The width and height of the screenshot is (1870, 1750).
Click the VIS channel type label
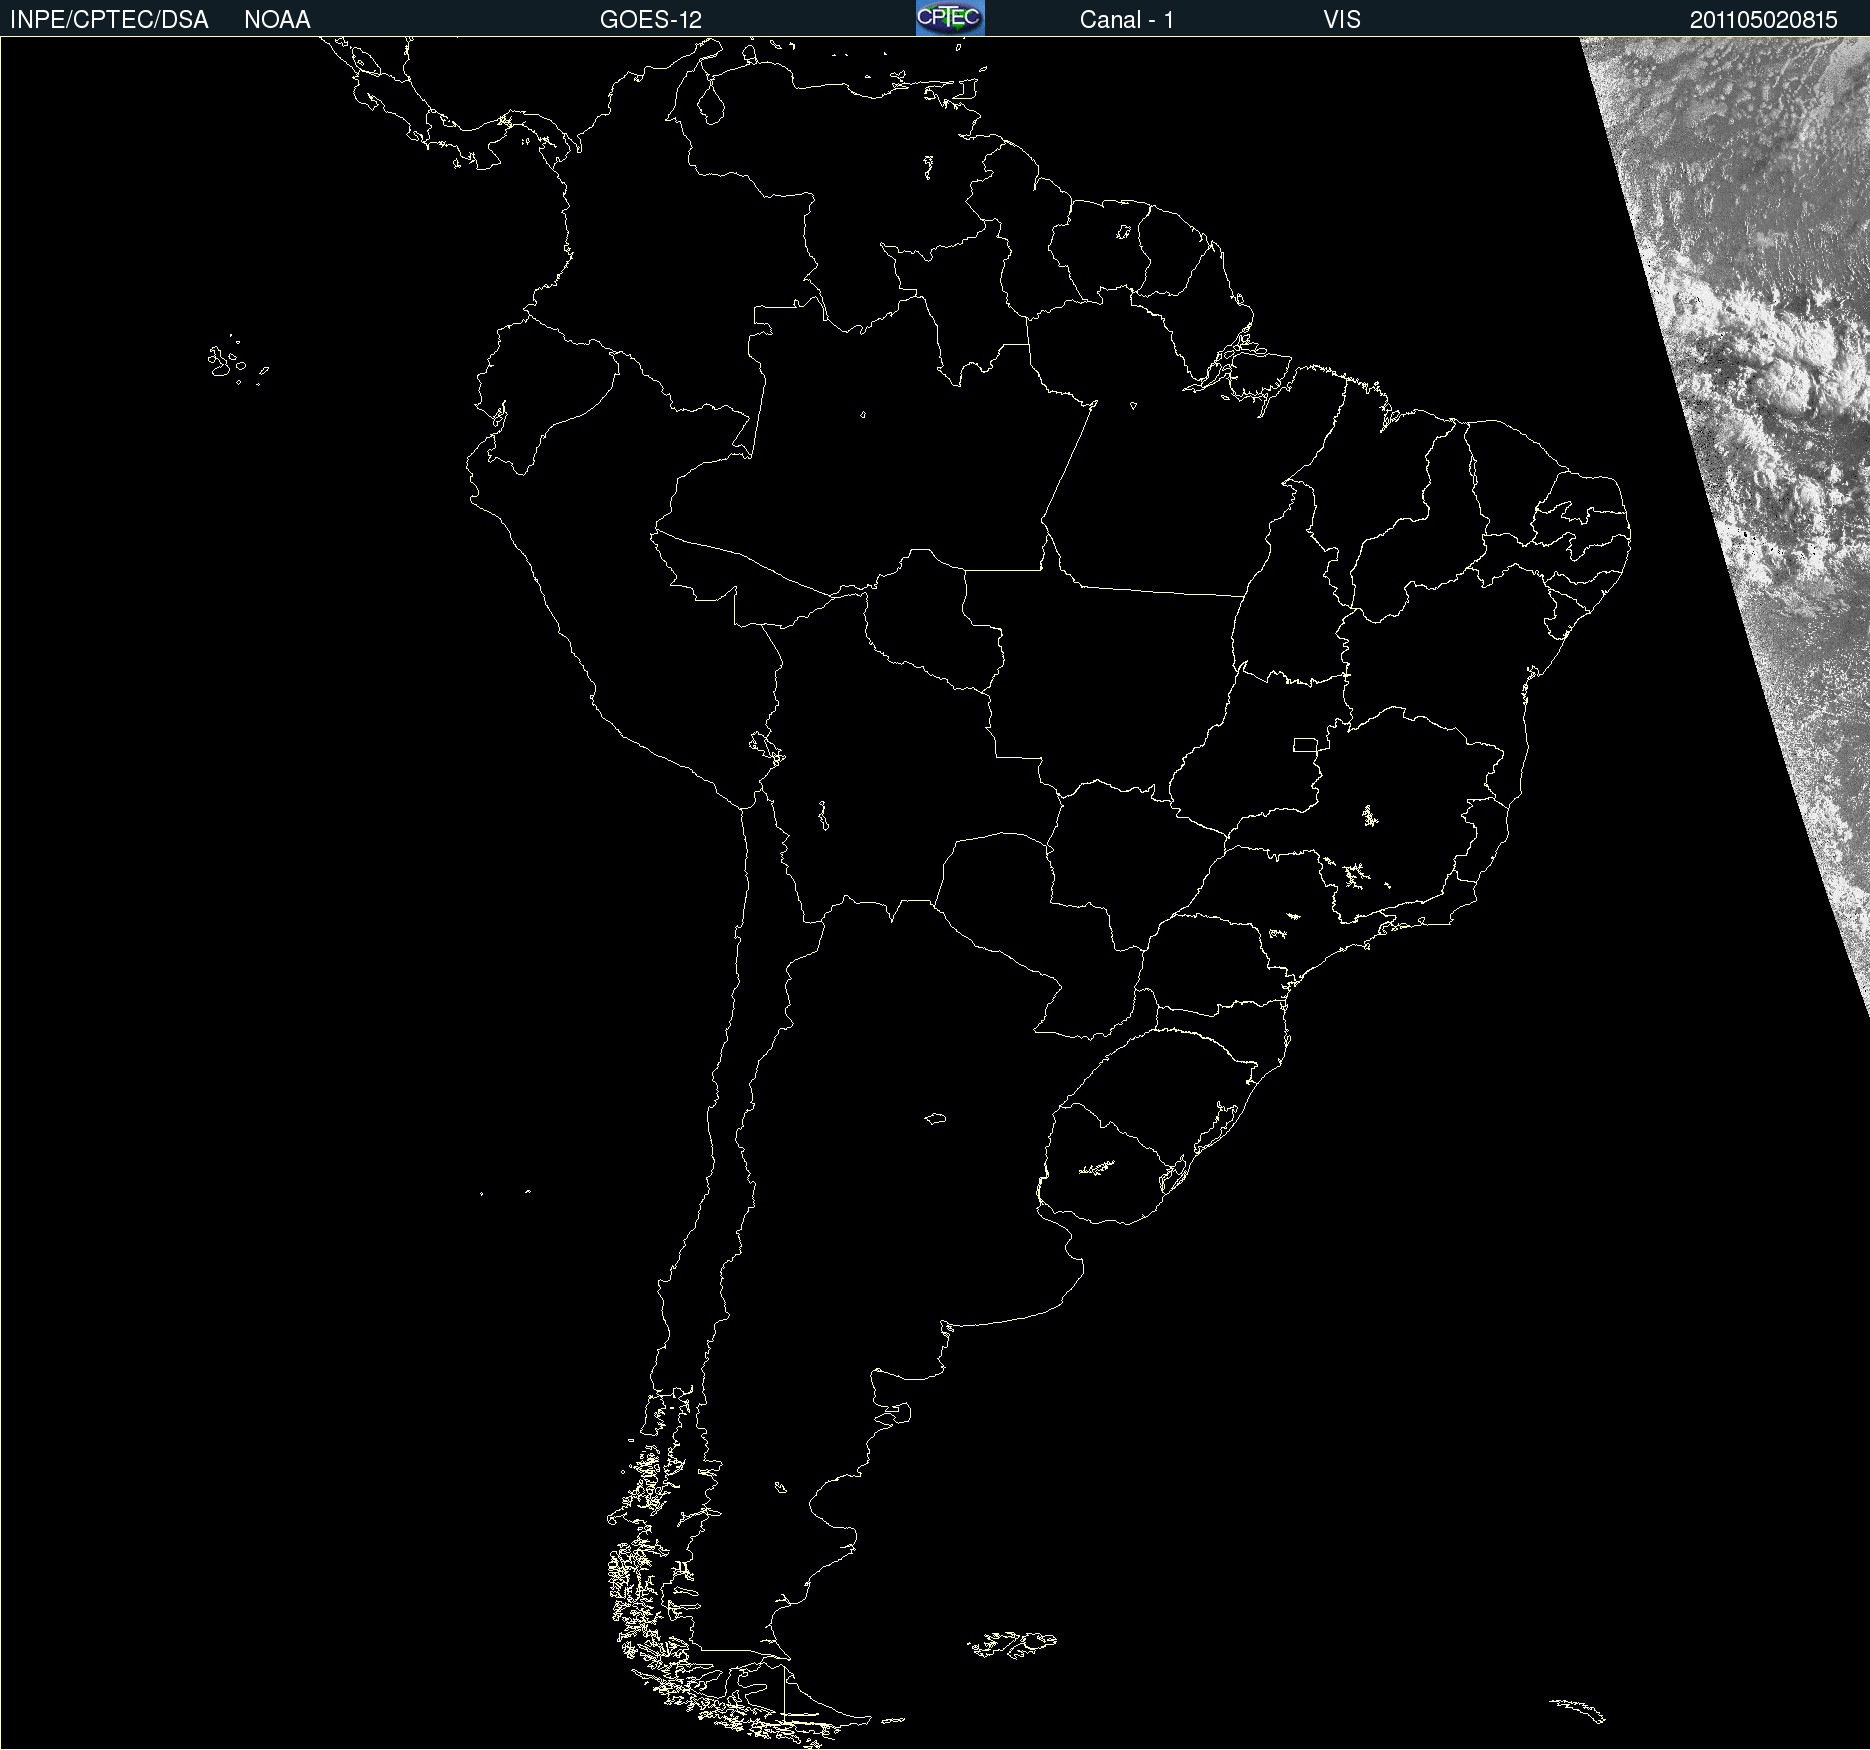(1342, 20)
